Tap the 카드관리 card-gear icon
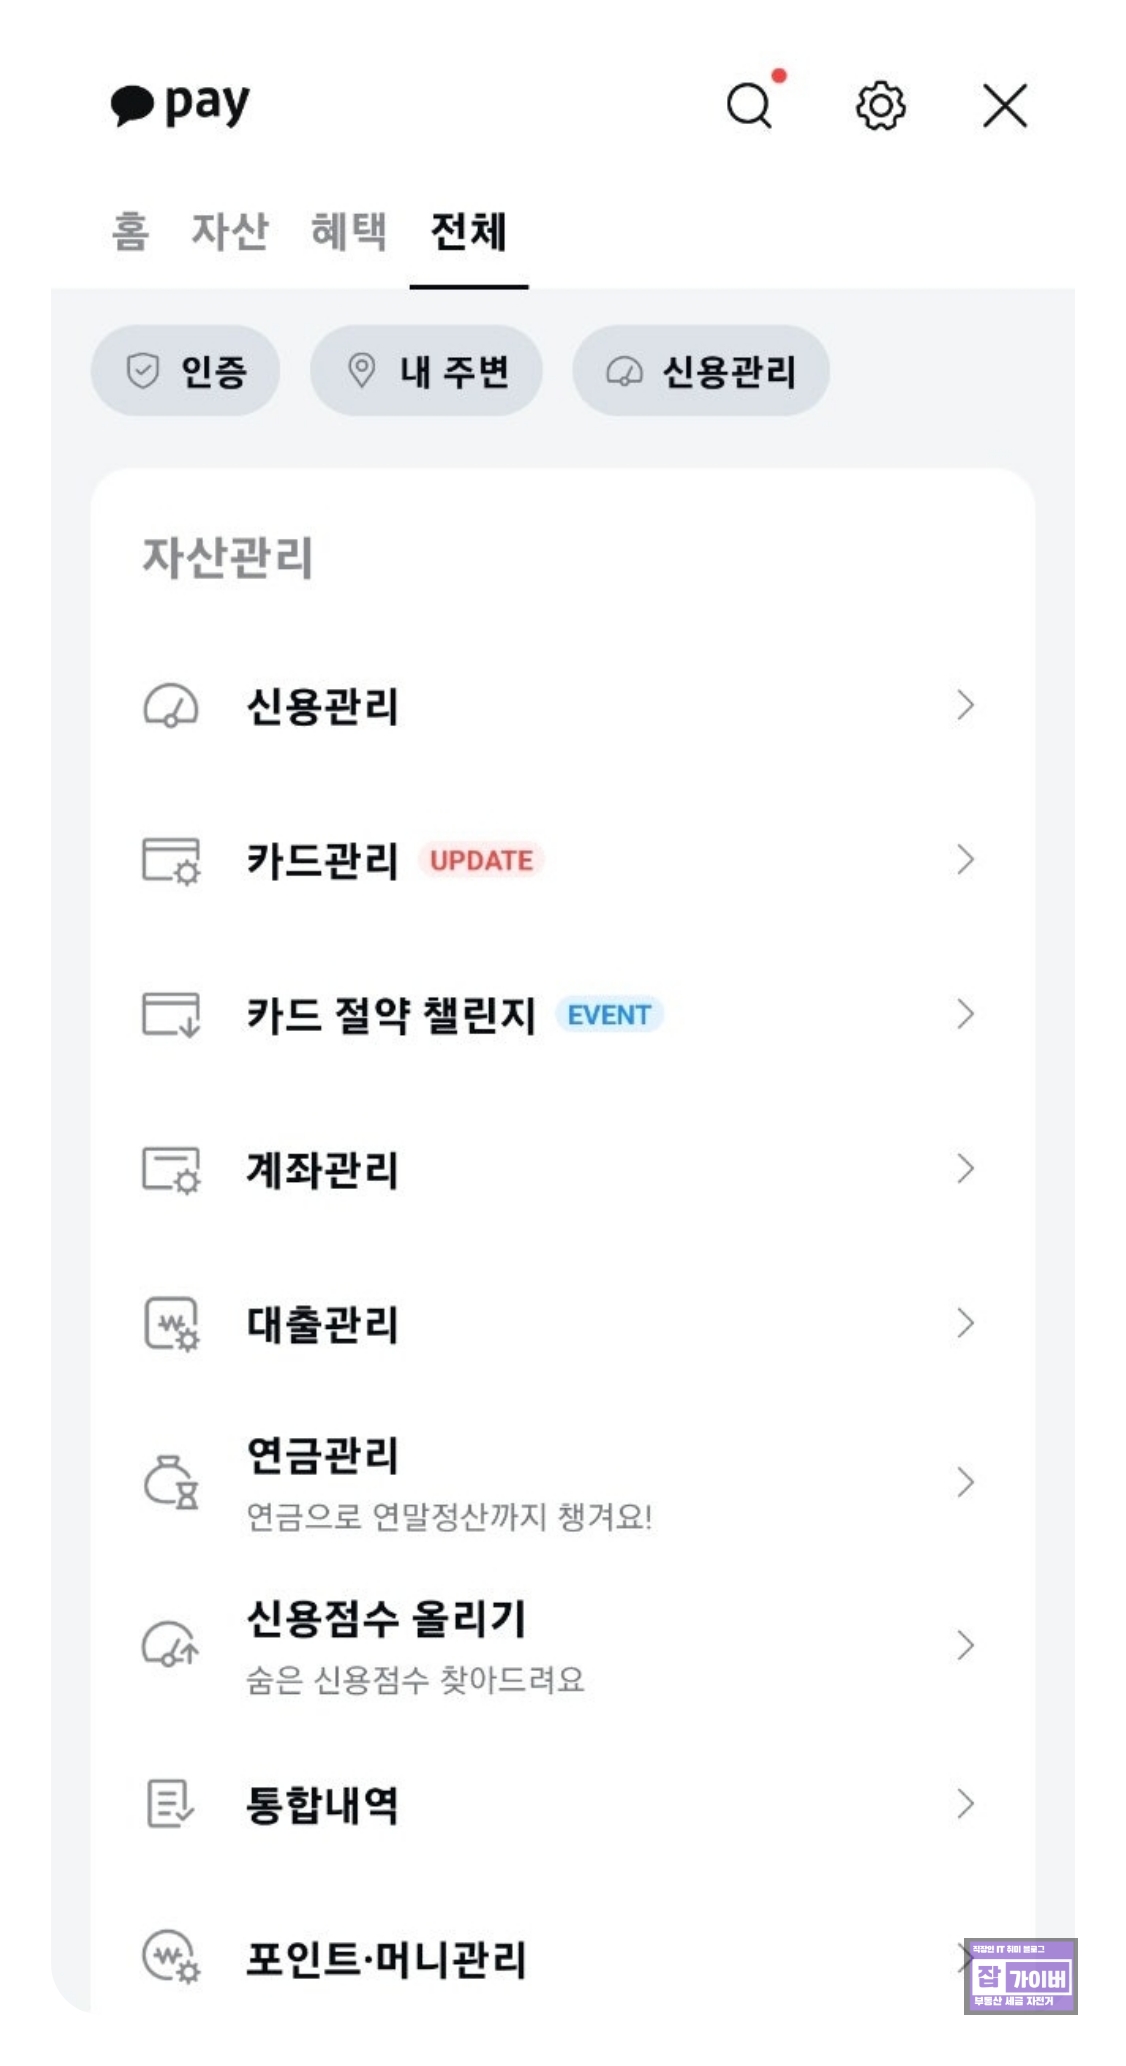The image size is (1126, 2066). (171, 861)
